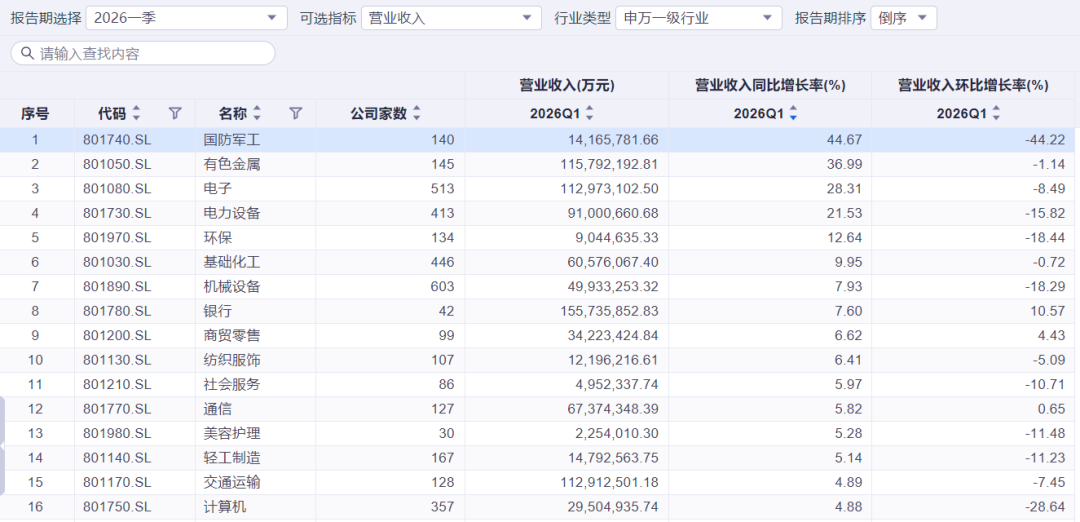
Task: Open the 可选指标 dropdown showing 营业收入
Action: tap(451, 19)
